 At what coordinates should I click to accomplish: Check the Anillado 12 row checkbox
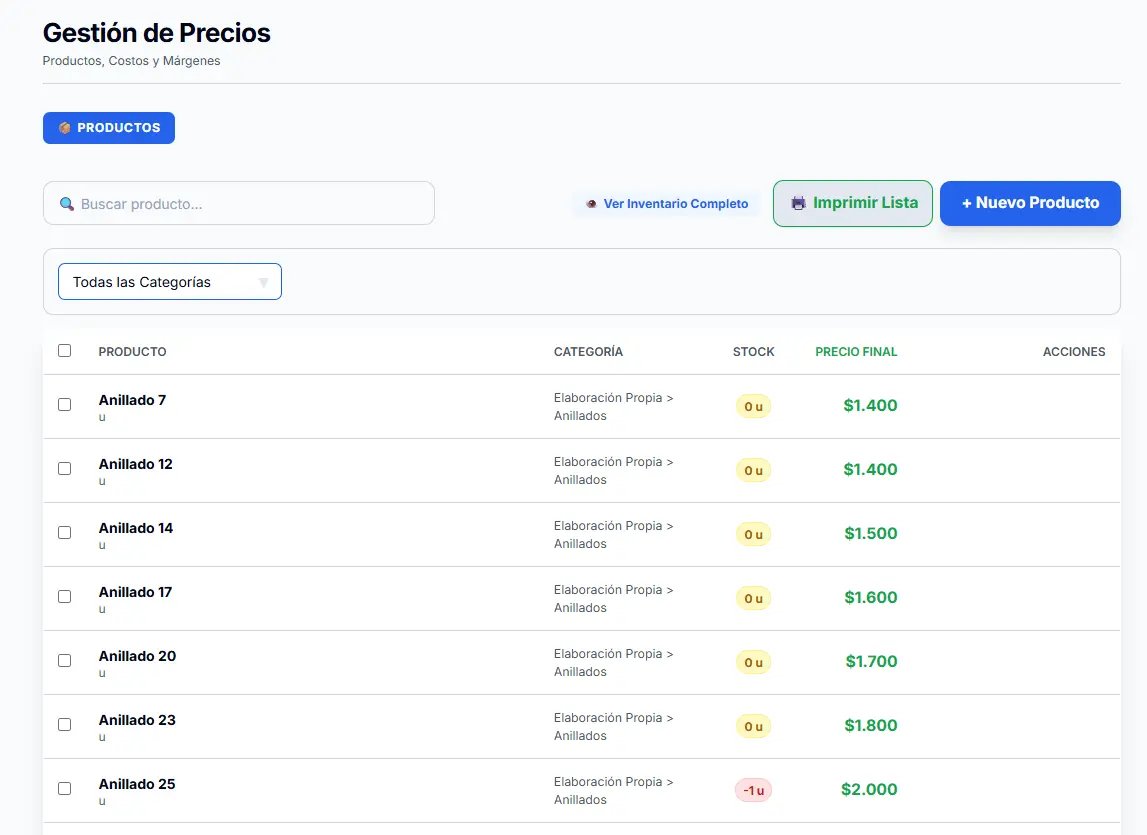click(x=64, y=468)
